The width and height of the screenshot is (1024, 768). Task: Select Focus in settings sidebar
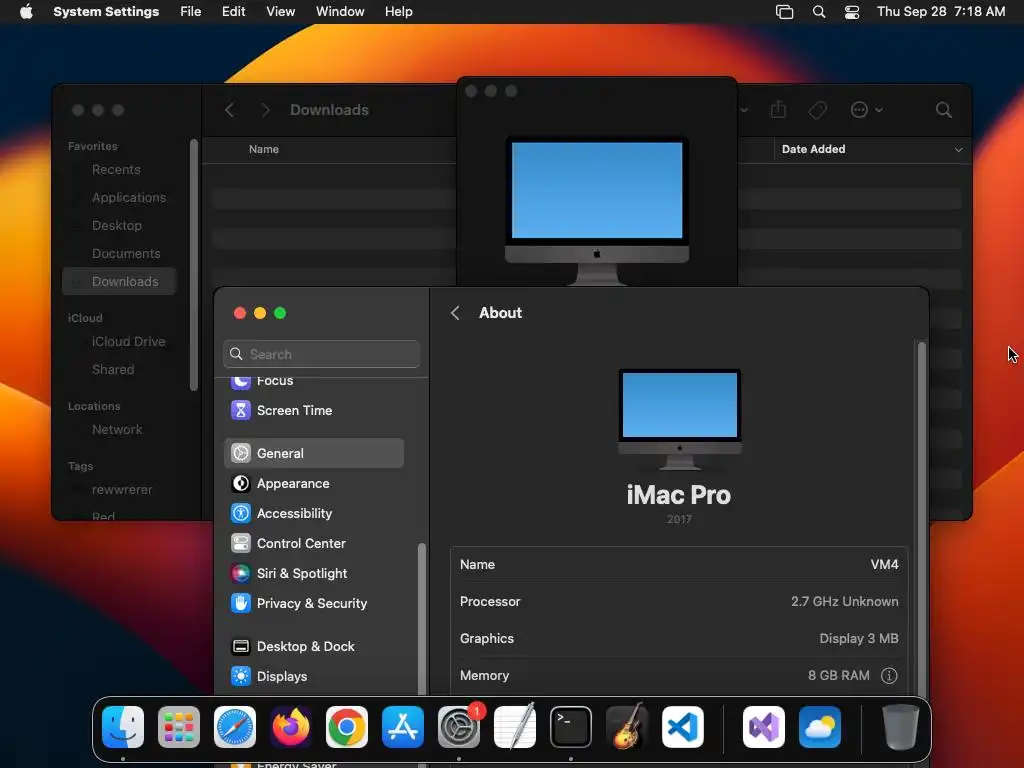point(314,382)
